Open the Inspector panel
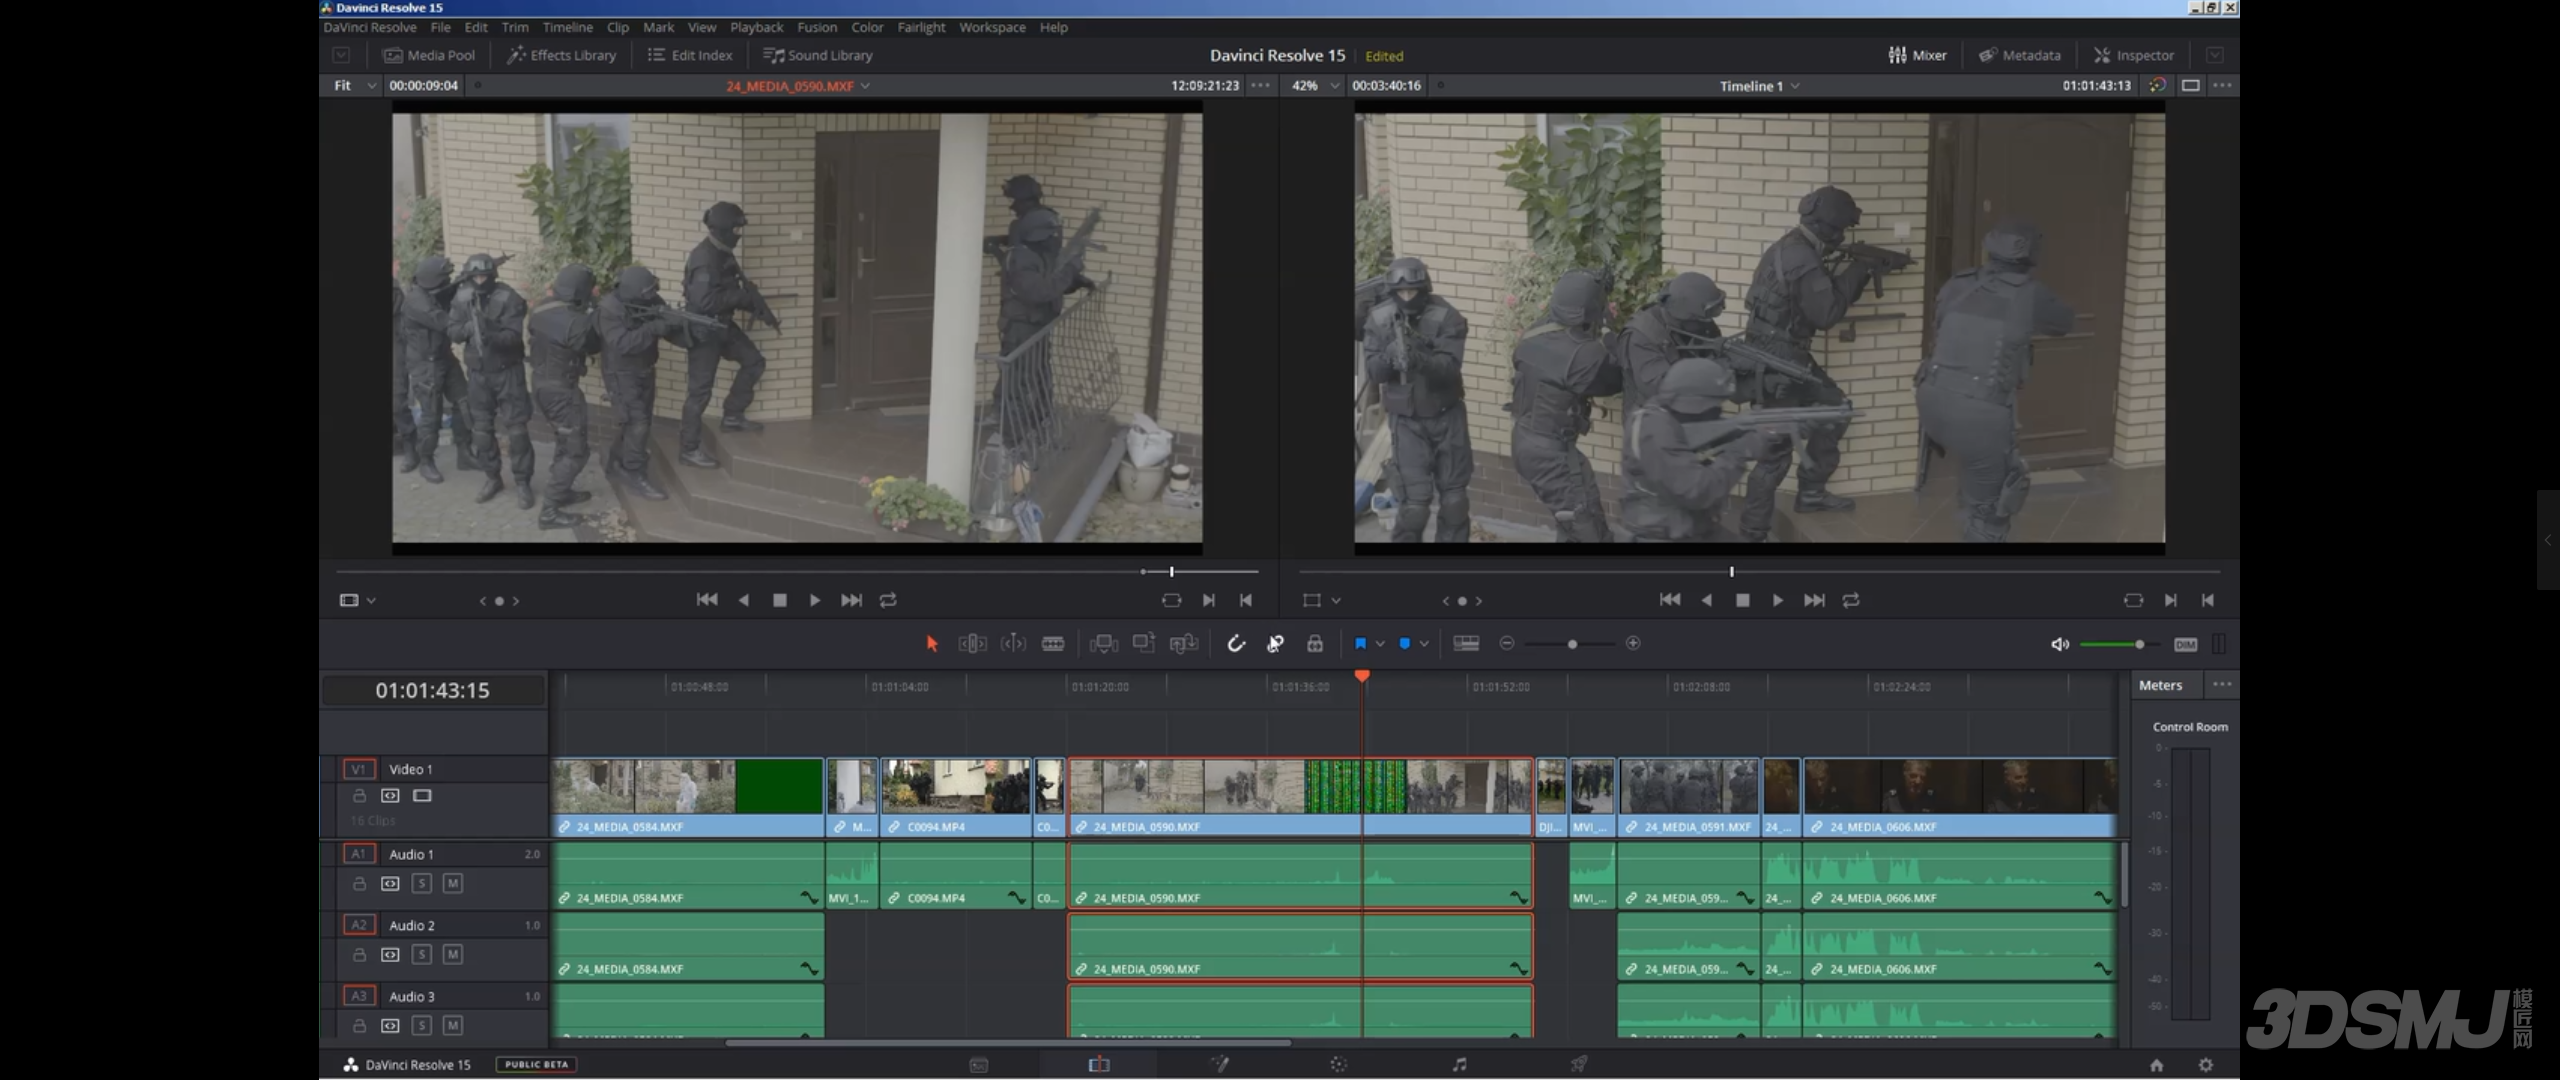 2134,55
